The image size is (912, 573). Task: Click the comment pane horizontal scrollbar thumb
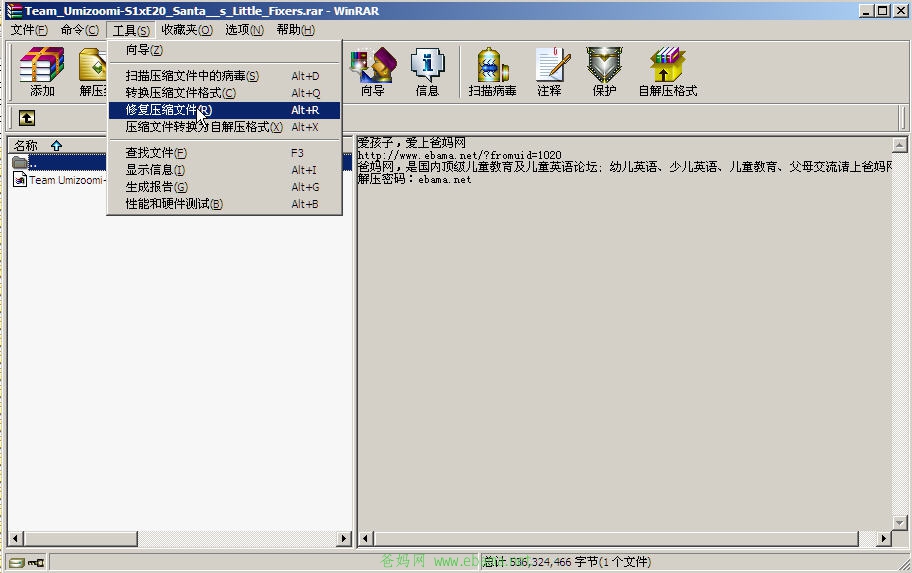(617, 539)
